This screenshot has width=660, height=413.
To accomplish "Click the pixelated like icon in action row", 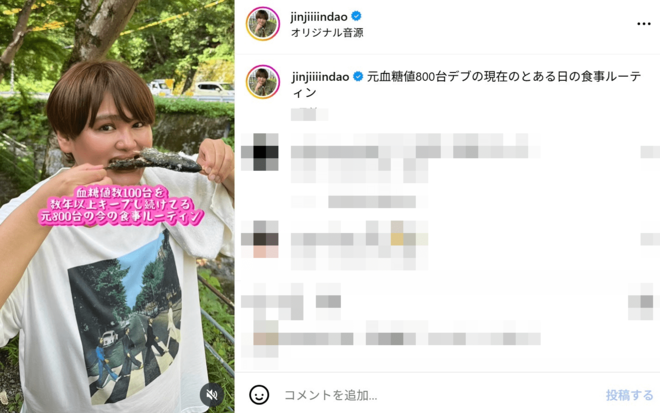I will click(x=260, y=301).
